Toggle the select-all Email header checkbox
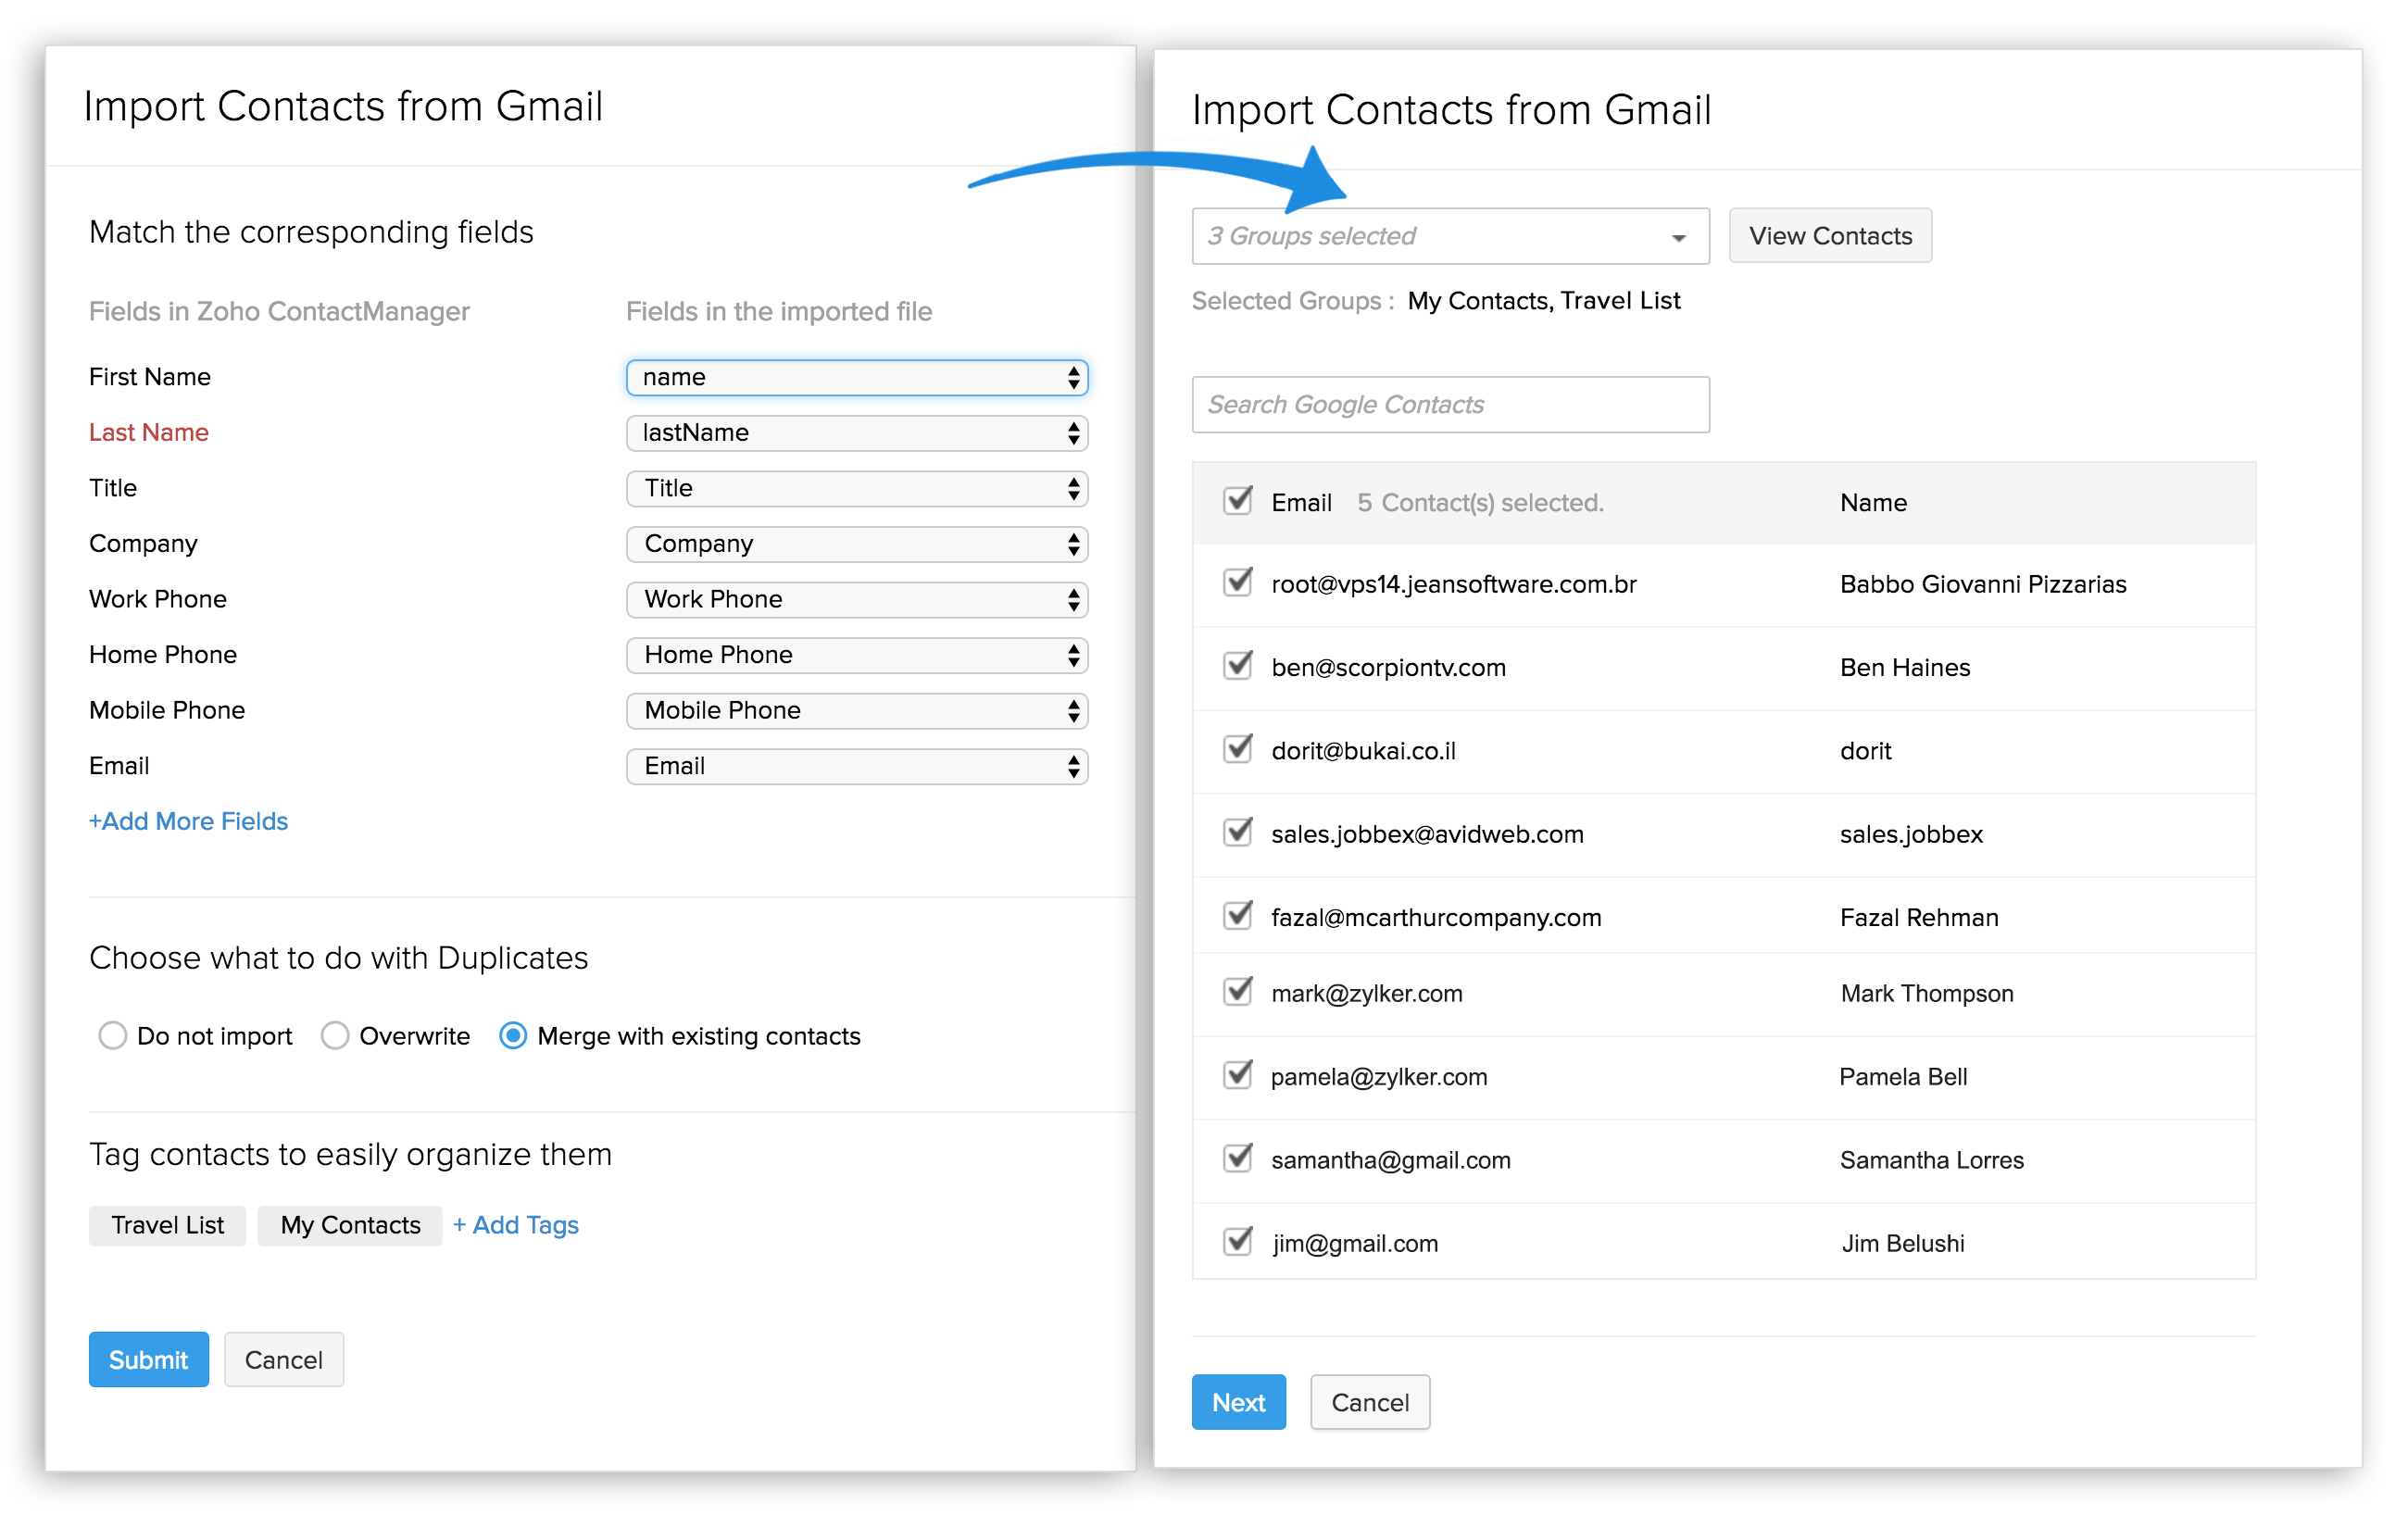2408x1528 pixels. pos(1237,500)
